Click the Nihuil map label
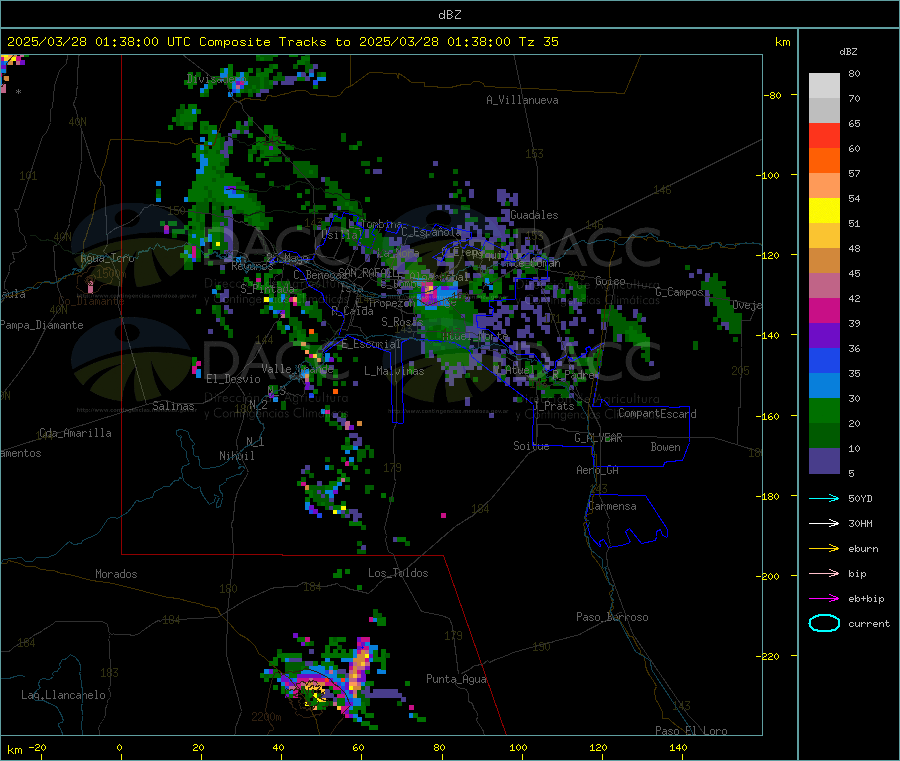 (236, 456)
